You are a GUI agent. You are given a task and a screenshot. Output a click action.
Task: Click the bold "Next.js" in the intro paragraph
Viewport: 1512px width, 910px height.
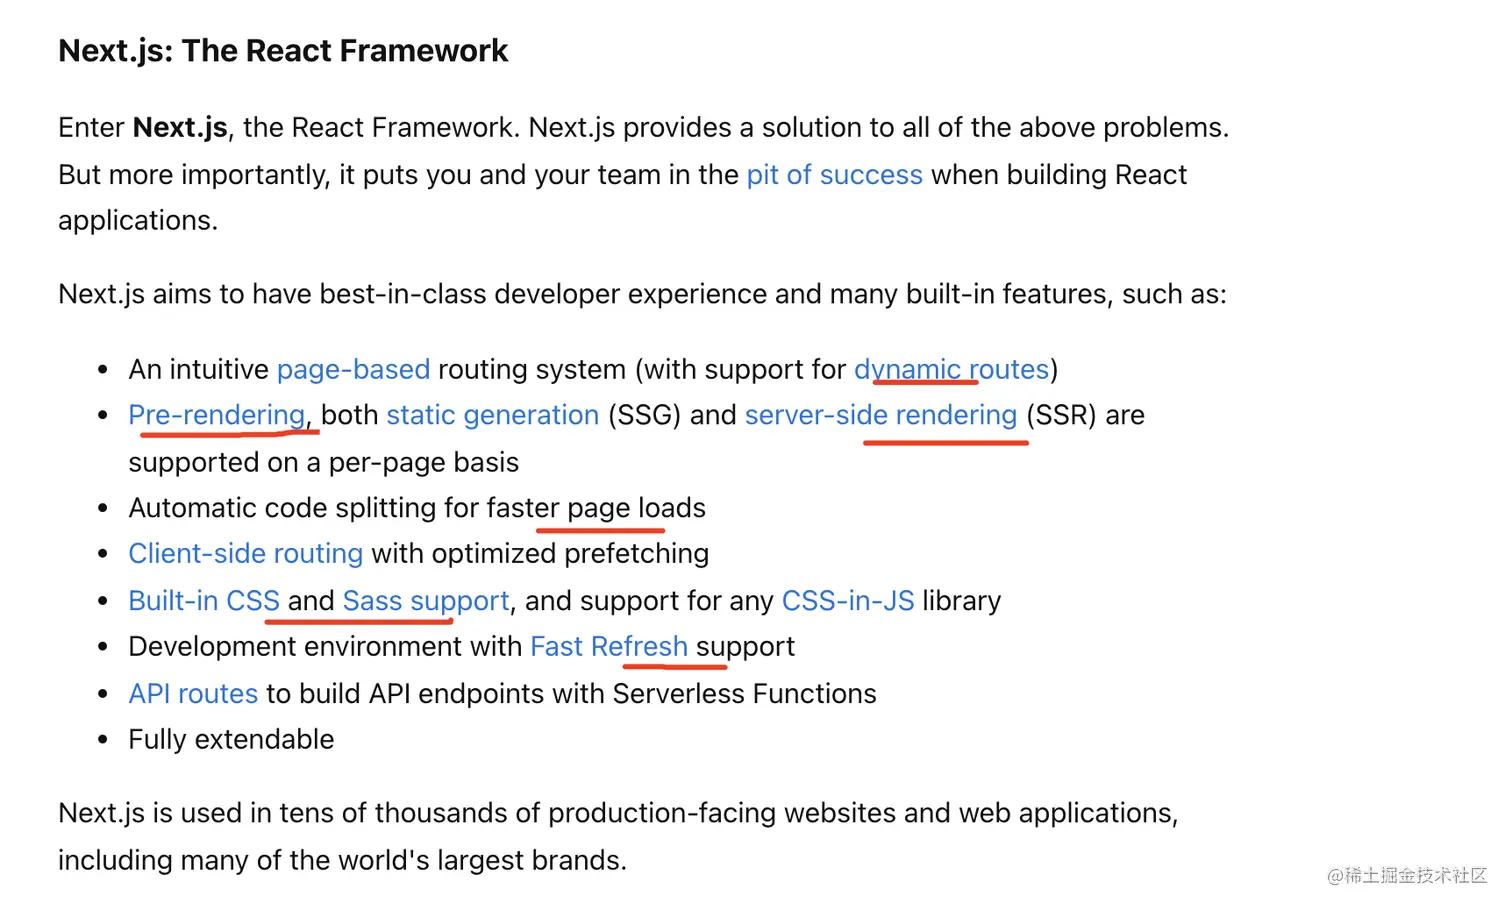180,128
